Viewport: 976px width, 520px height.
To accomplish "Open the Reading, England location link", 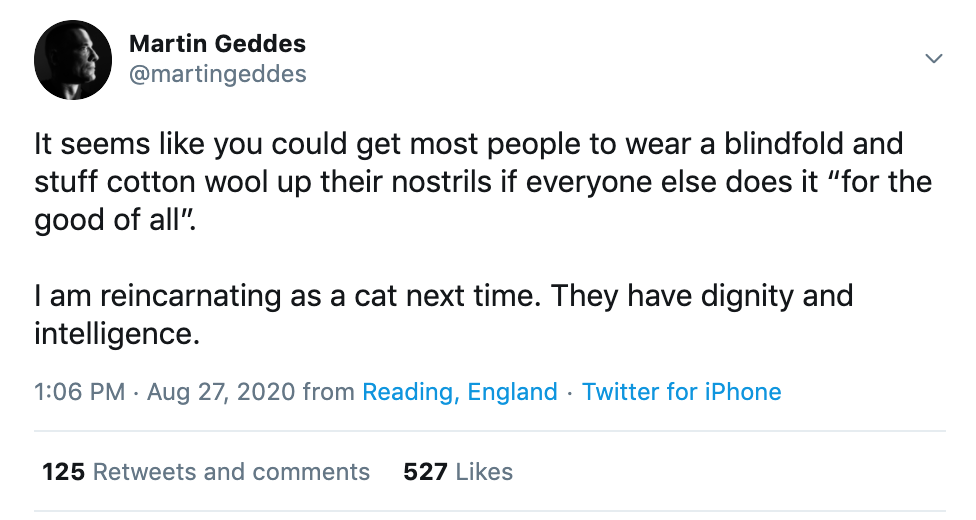I will tap(459, 392).
